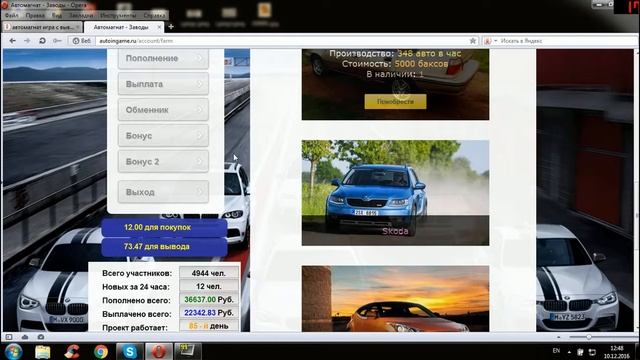Click the forward navigation arrow
The image size is (640, 360).
[x=27, y=41]
